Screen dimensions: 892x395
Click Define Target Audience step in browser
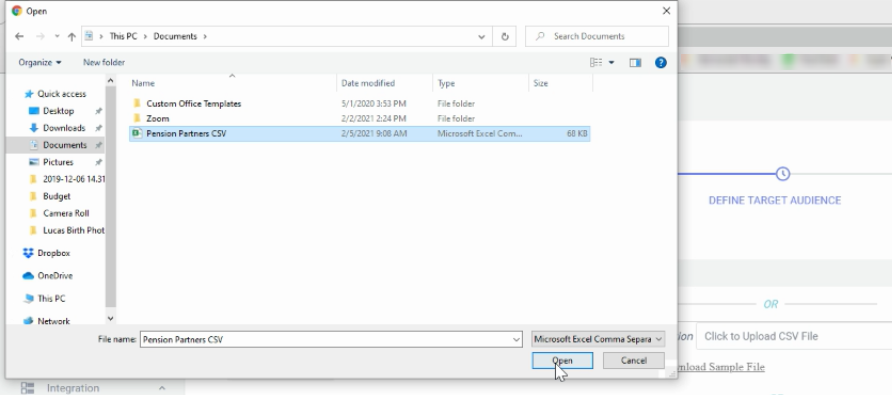tap(775, 200)
